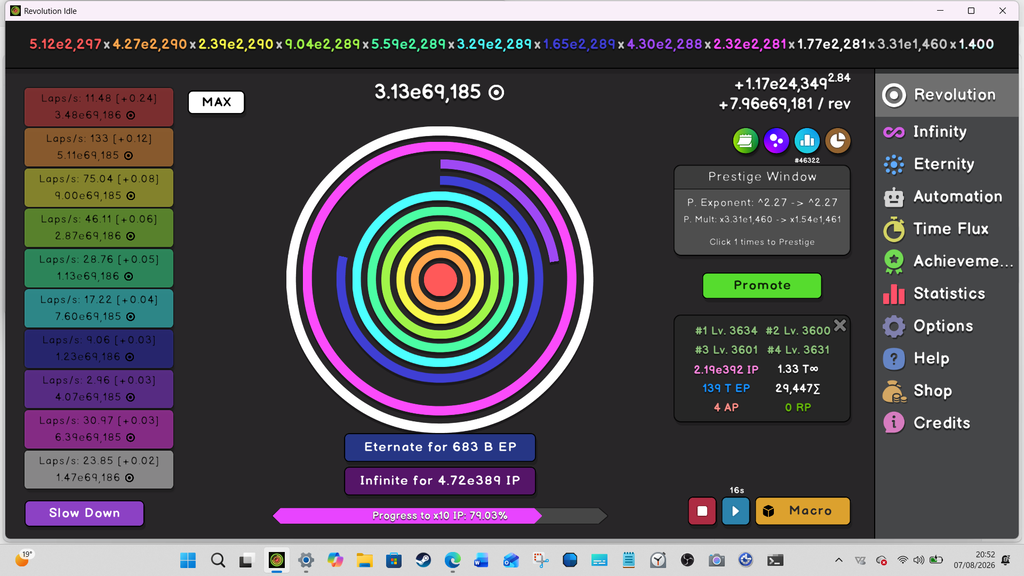The height and width of the screenshot is (576, 1024).
Task: Show hidden system tray icons
Action: coord(839,560)
